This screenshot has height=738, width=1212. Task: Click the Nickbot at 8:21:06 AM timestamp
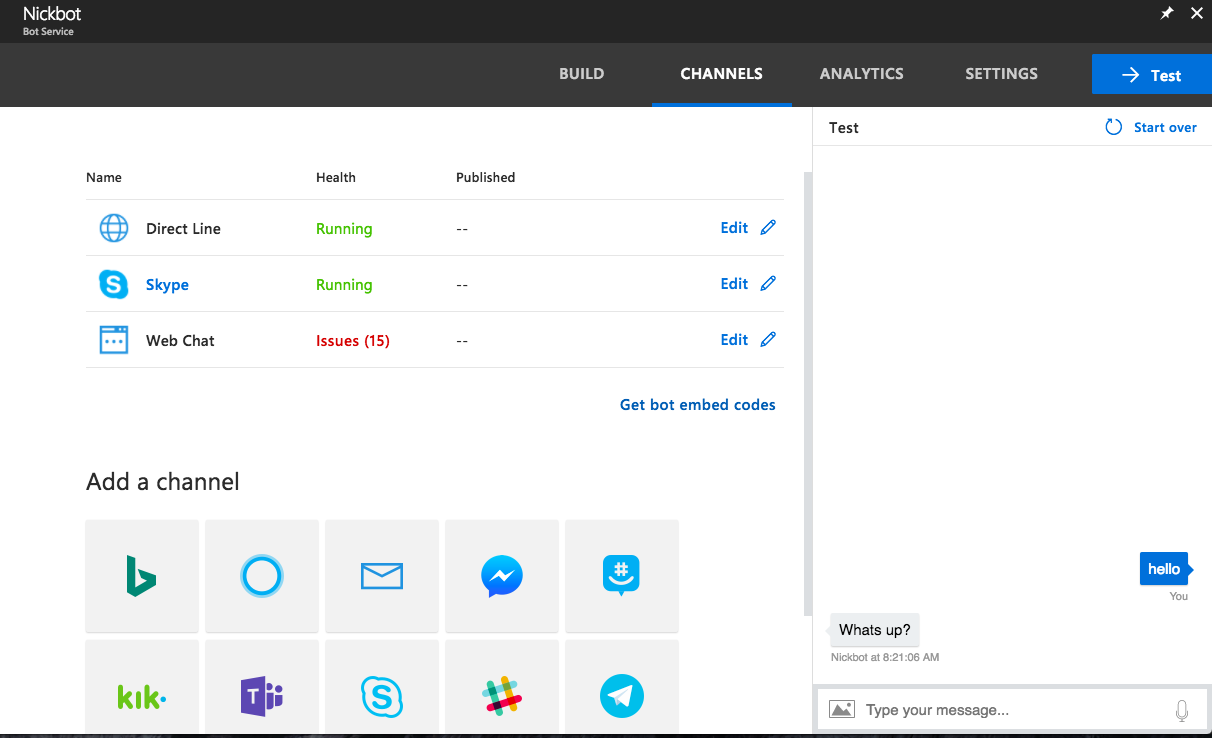pyautogui.click(x=885, y=657)
